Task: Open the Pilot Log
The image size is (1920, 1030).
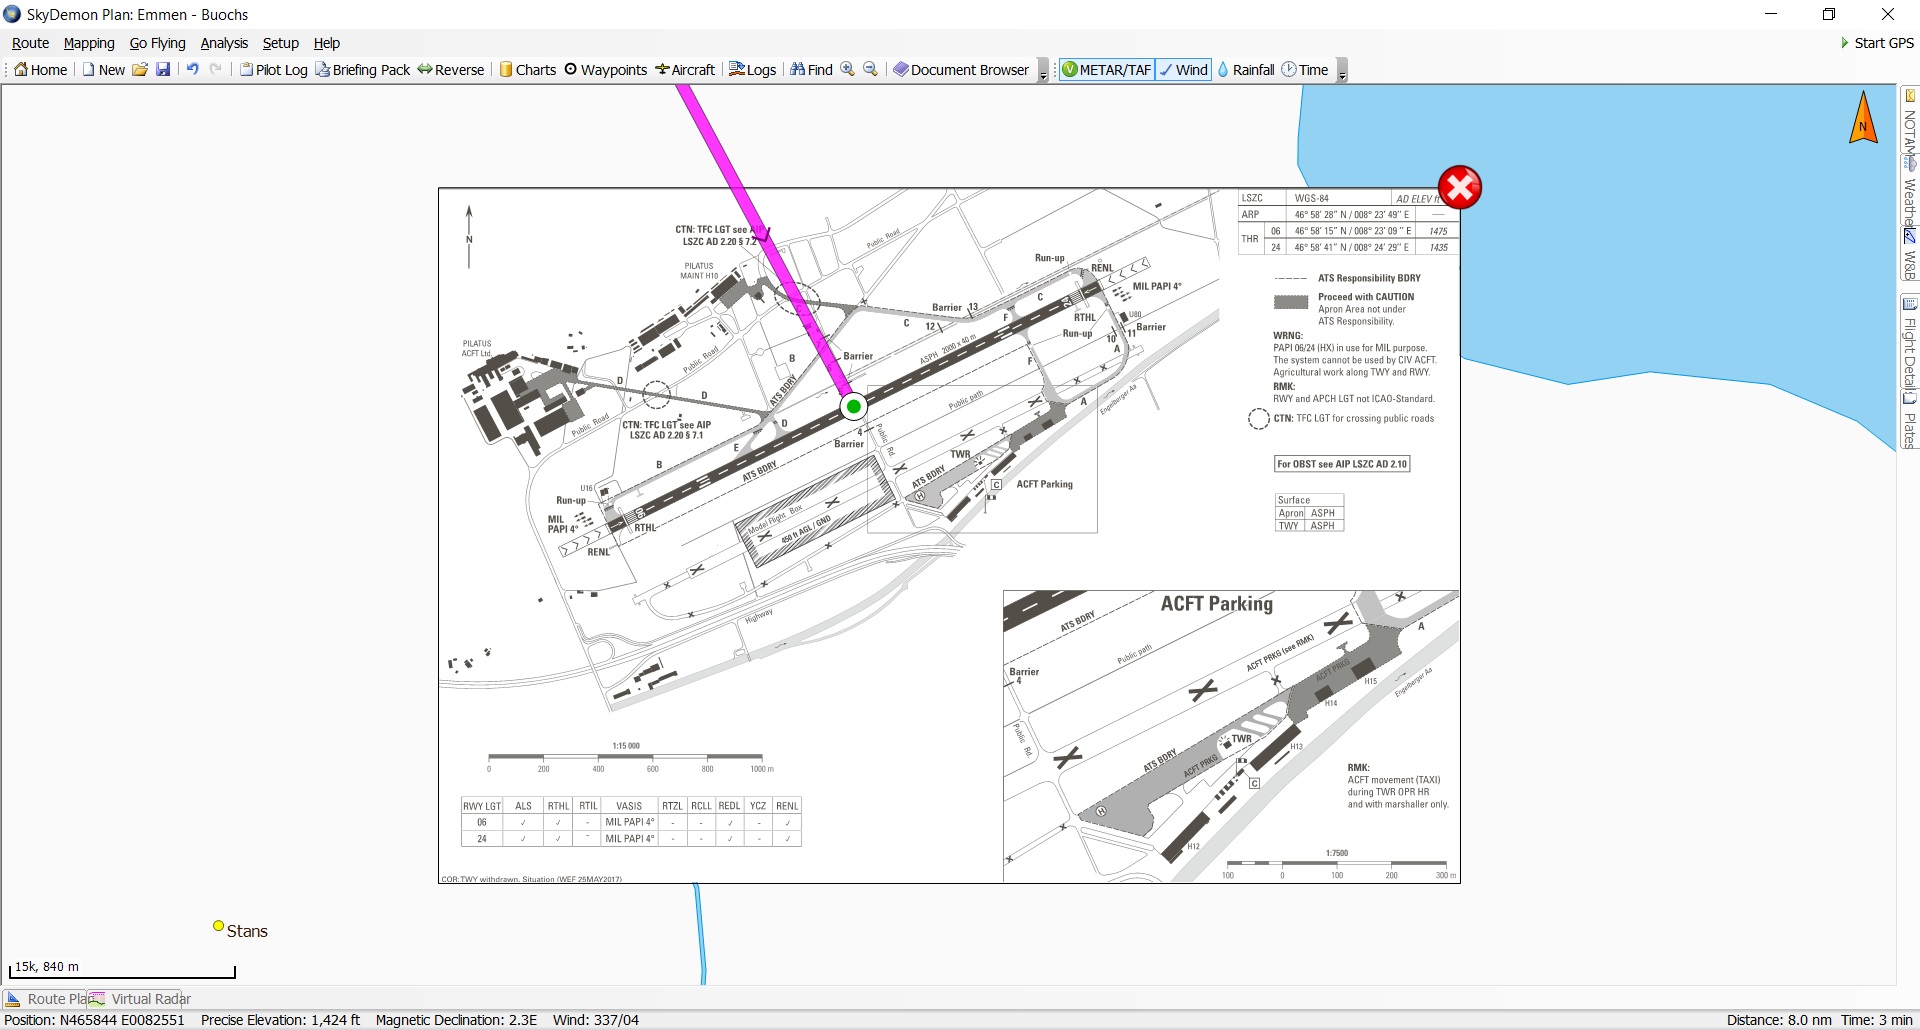Action: point(273,70)
